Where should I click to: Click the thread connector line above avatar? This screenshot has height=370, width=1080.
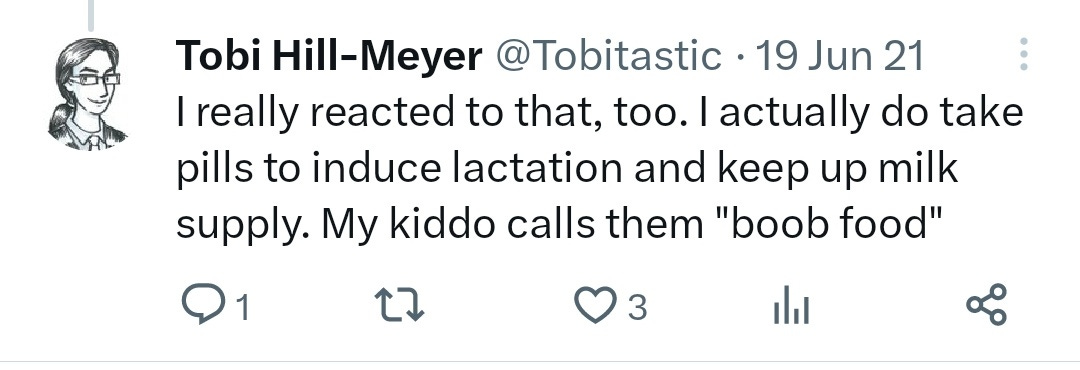[90, 15]
